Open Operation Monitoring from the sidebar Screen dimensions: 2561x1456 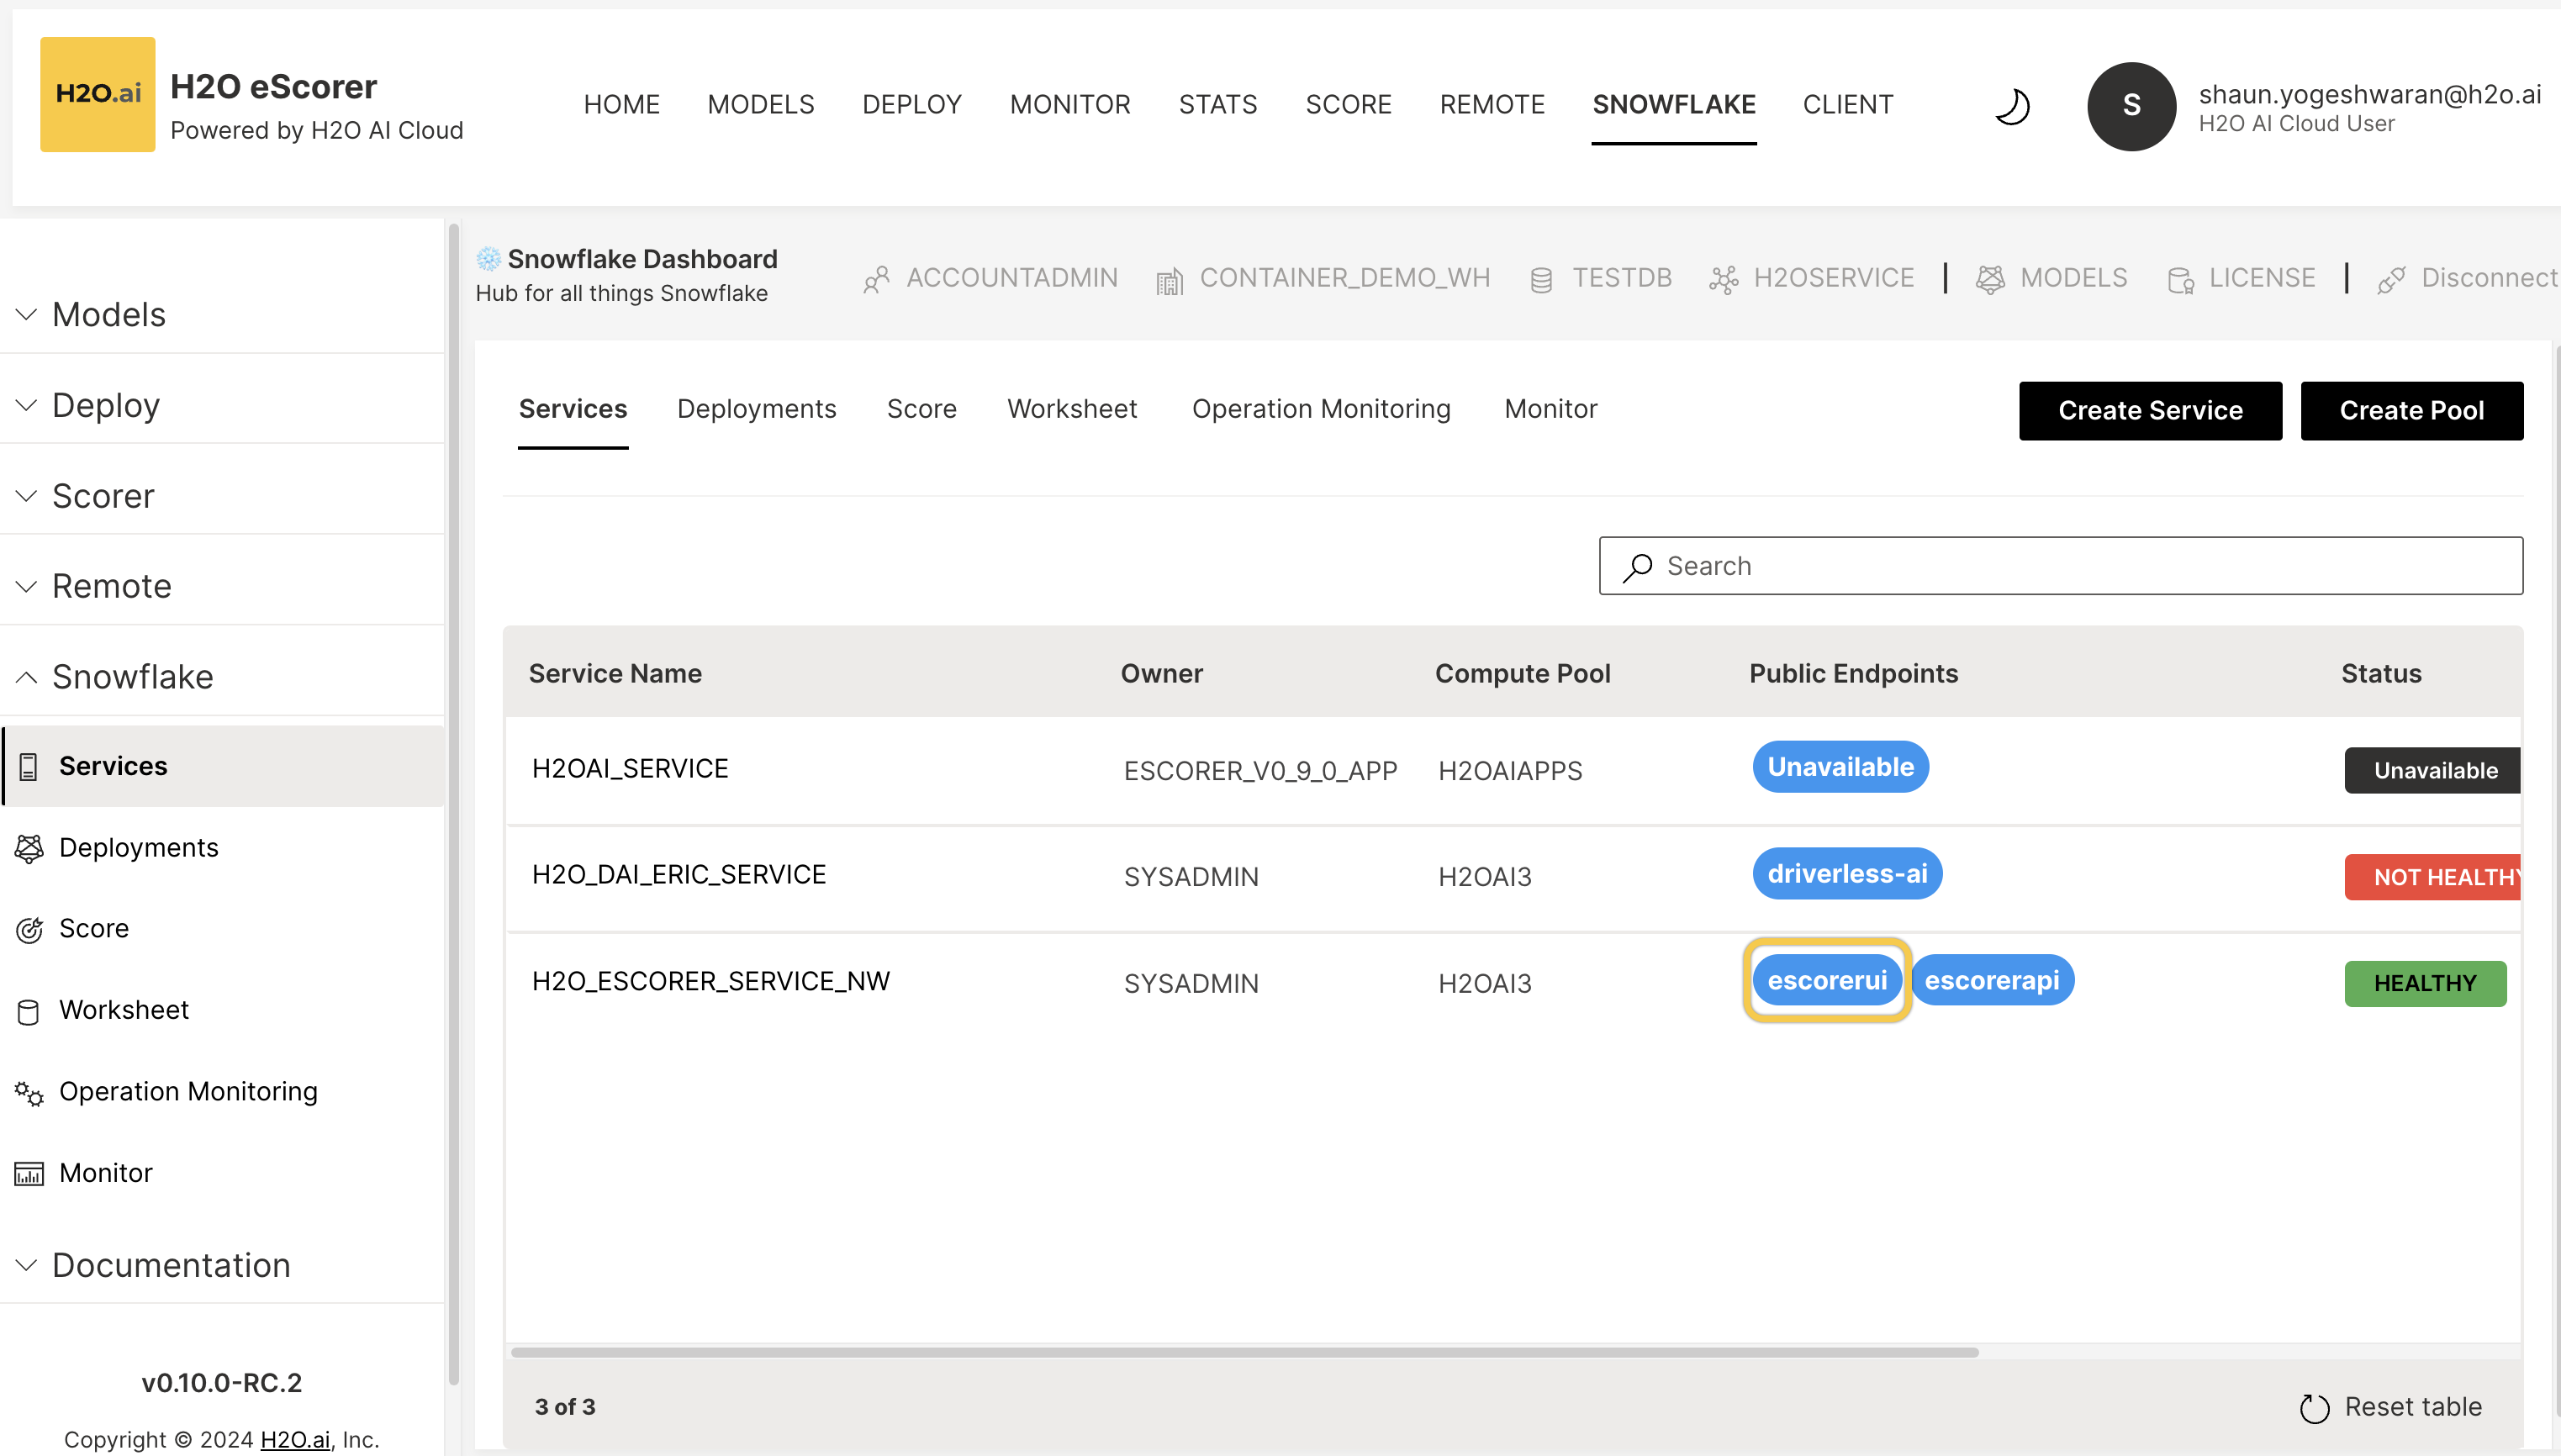[188, 1091]
